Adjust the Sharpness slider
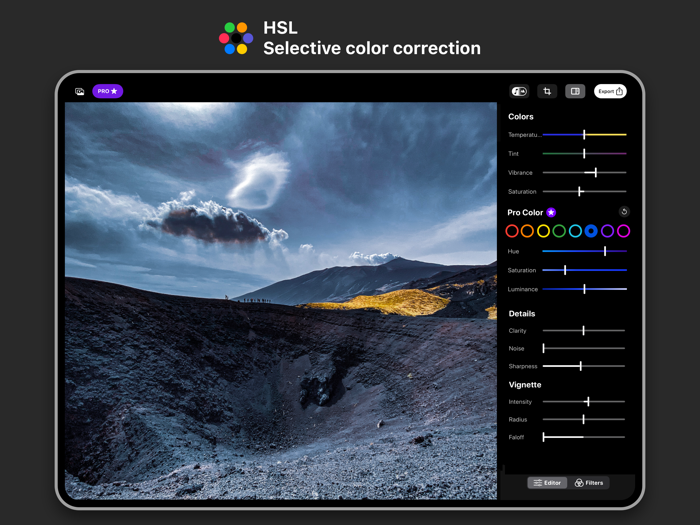 [583, 366]
